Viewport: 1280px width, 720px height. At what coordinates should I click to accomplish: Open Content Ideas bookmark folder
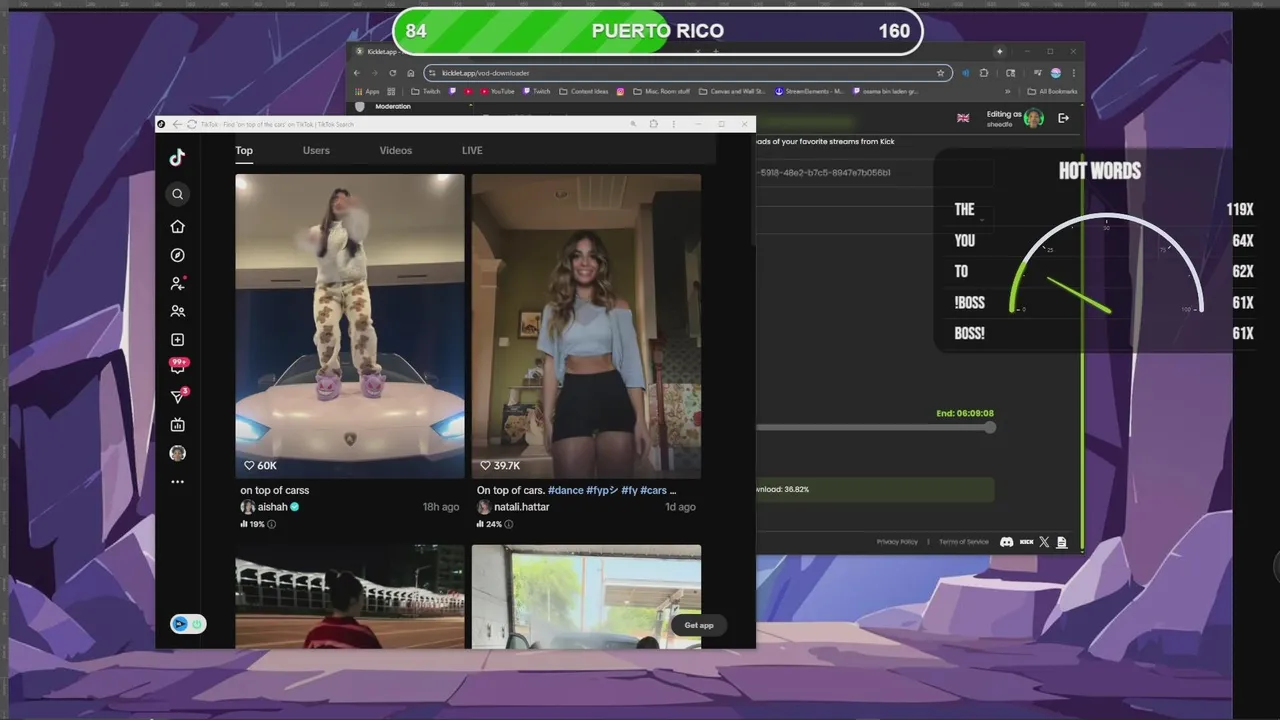(x=583, y=91)
